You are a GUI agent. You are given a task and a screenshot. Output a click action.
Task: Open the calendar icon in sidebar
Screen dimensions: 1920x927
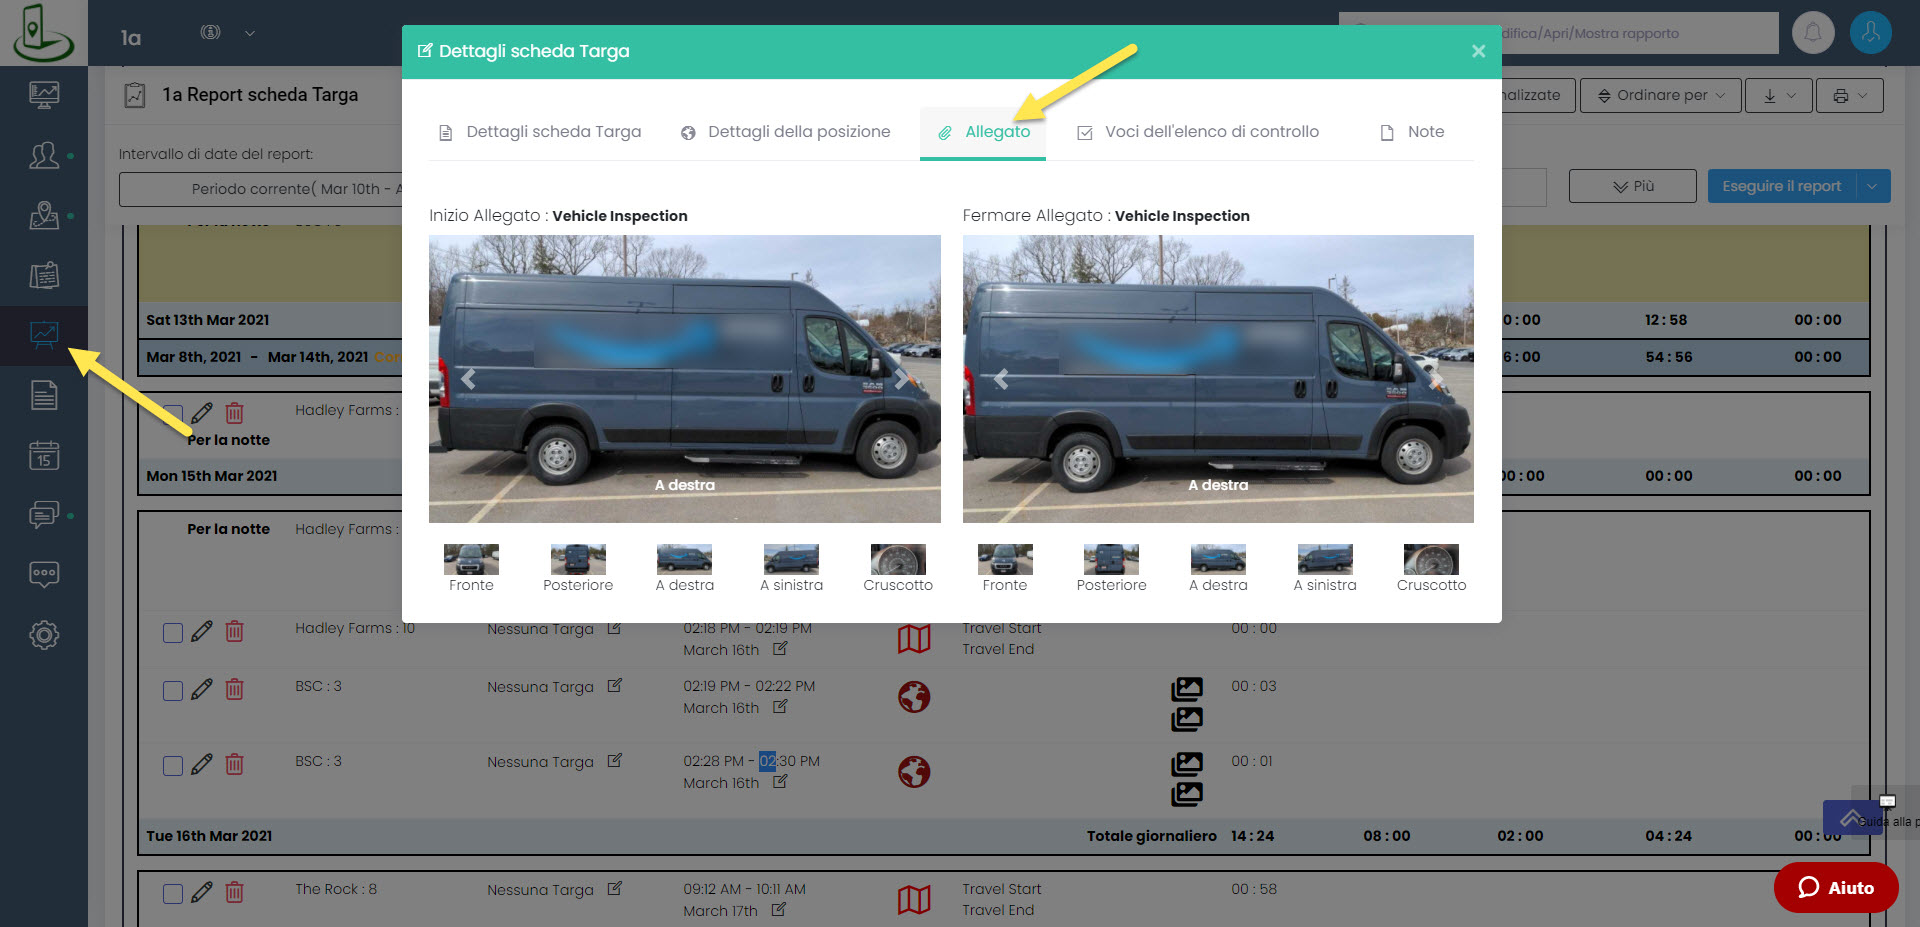[x=44, y=456]
